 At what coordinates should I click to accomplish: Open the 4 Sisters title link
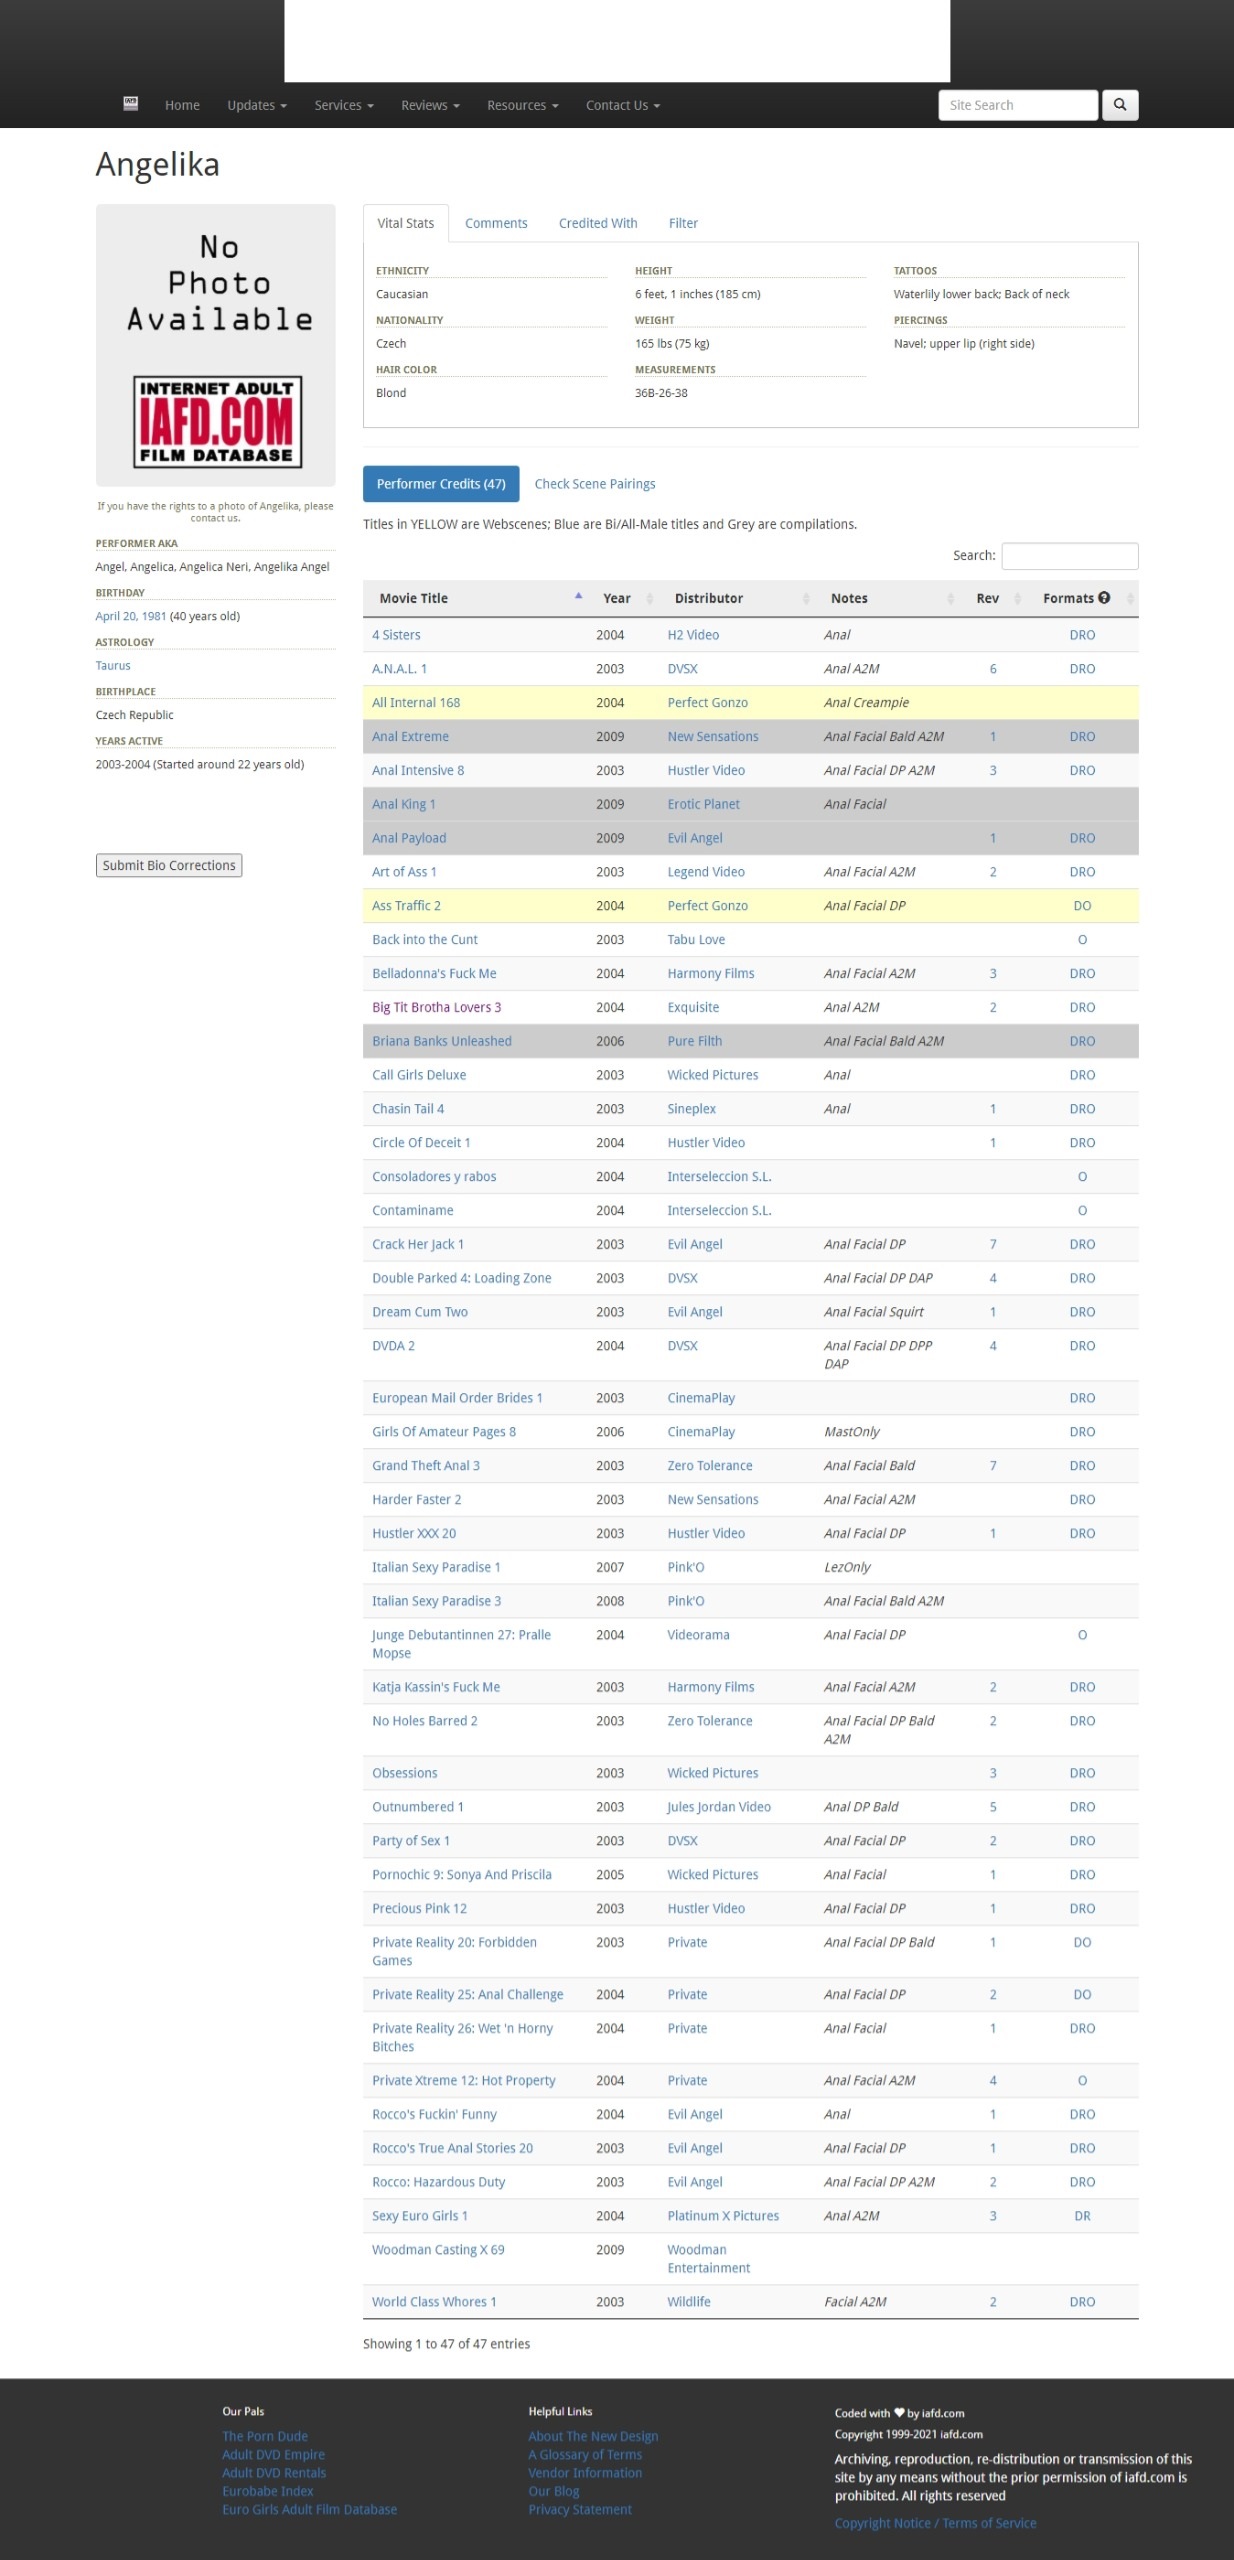(396, 635)
